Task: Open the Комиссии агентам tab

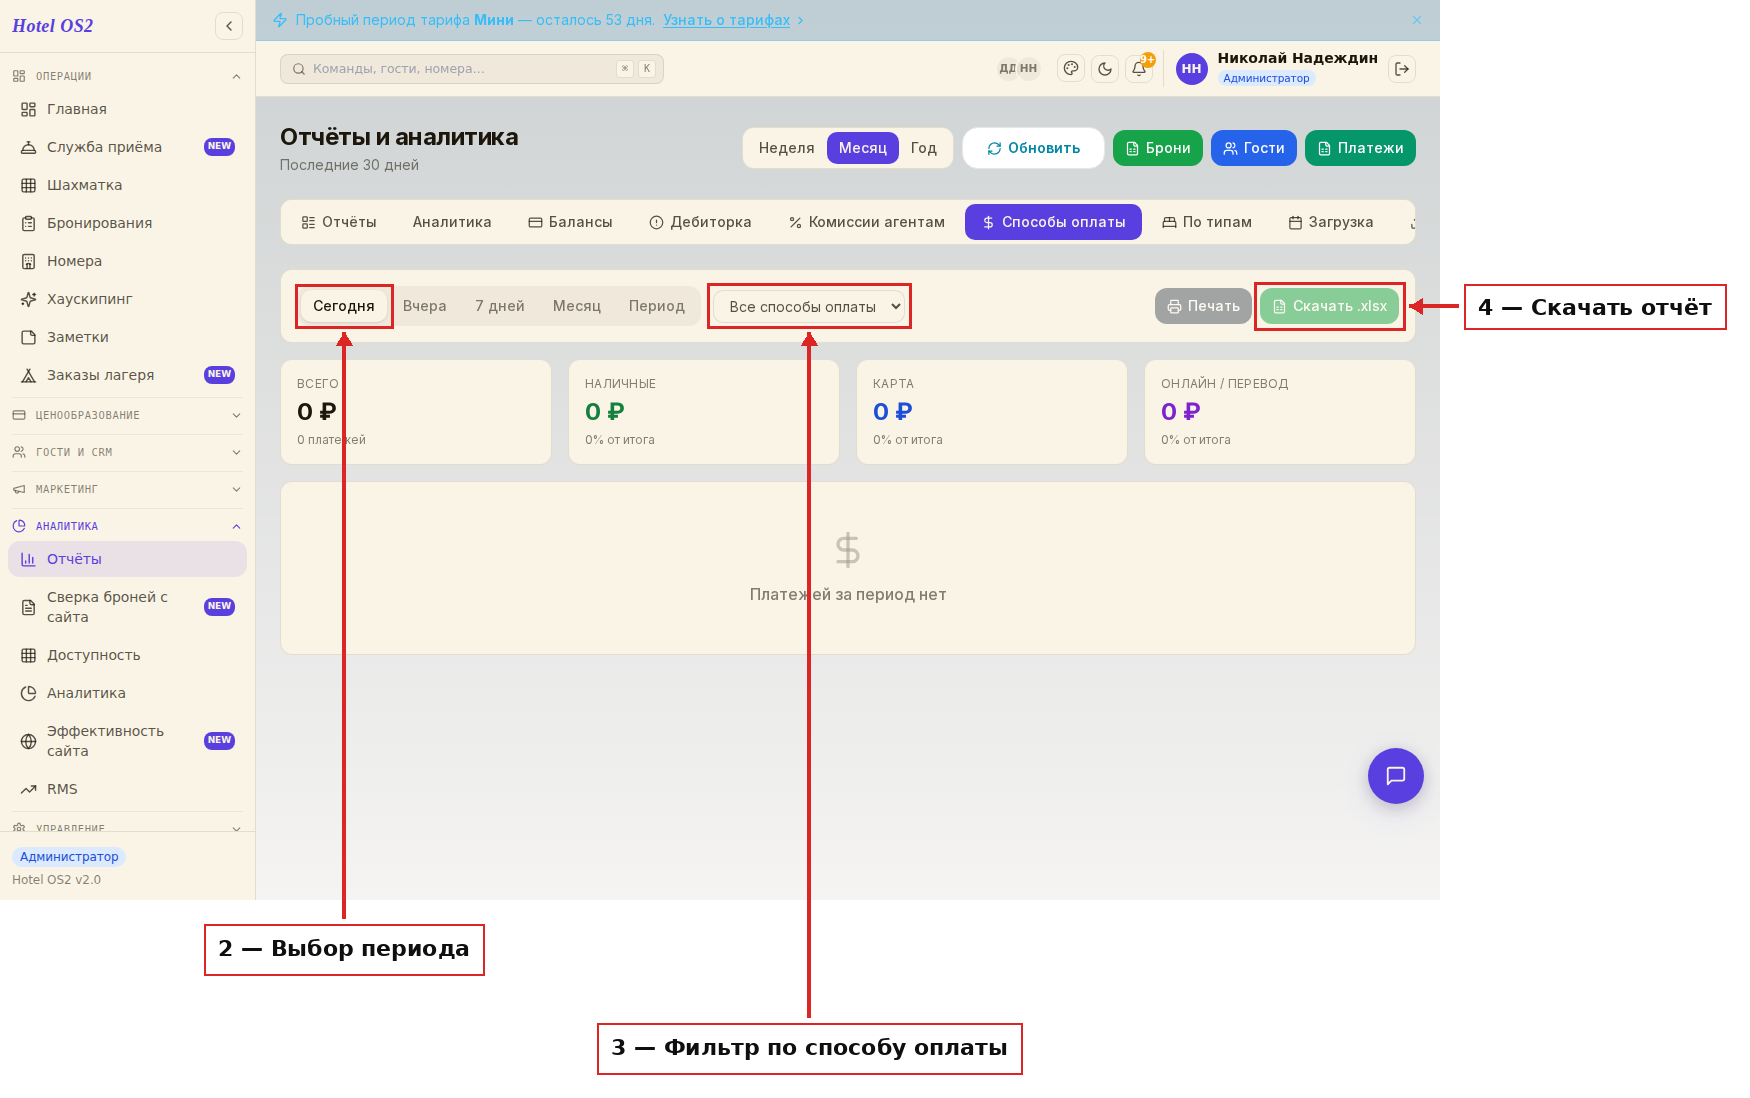Action: [x=866, y=222]
